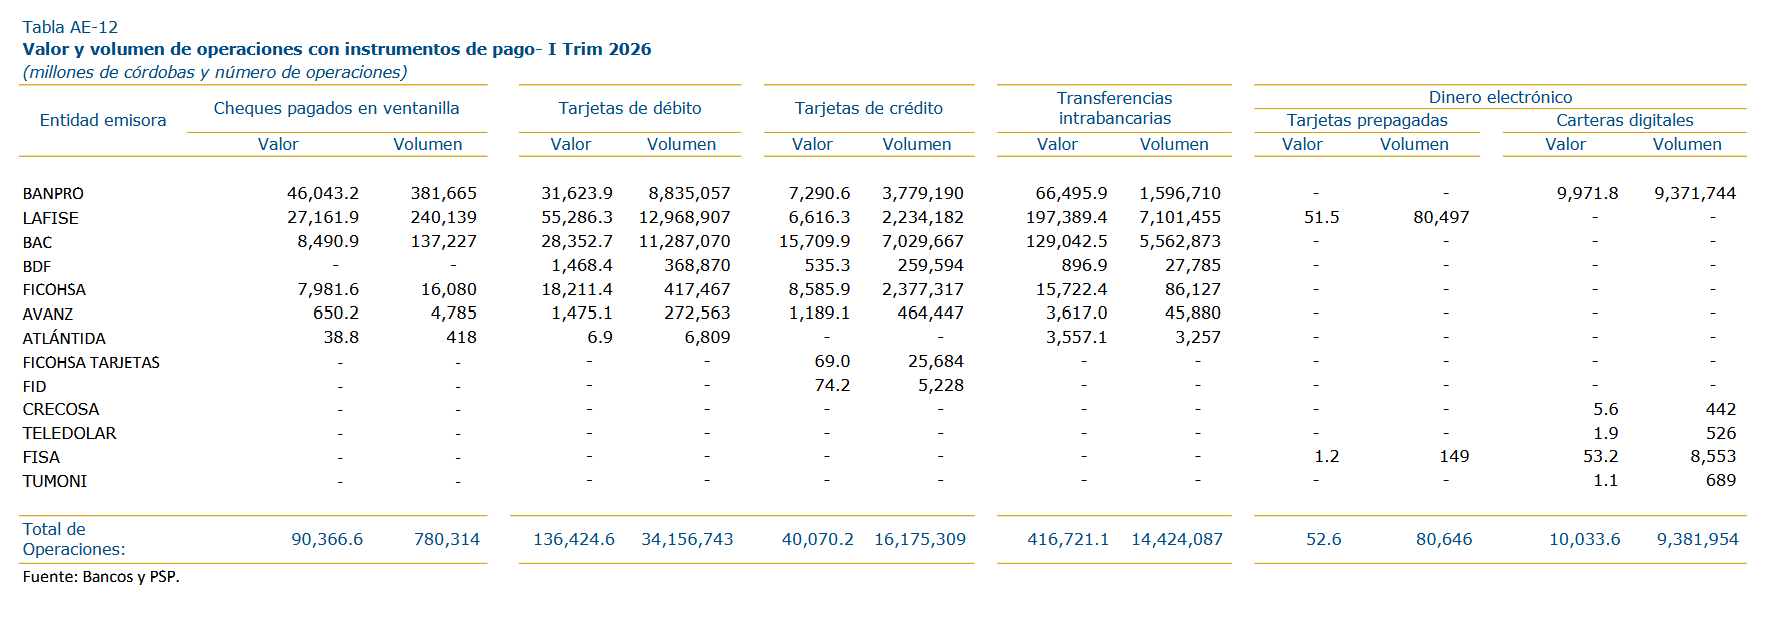Screen dimensions: 1768x620
Task: Click LAFISE transfers value 197,389.4
Action: (1066, 217)
